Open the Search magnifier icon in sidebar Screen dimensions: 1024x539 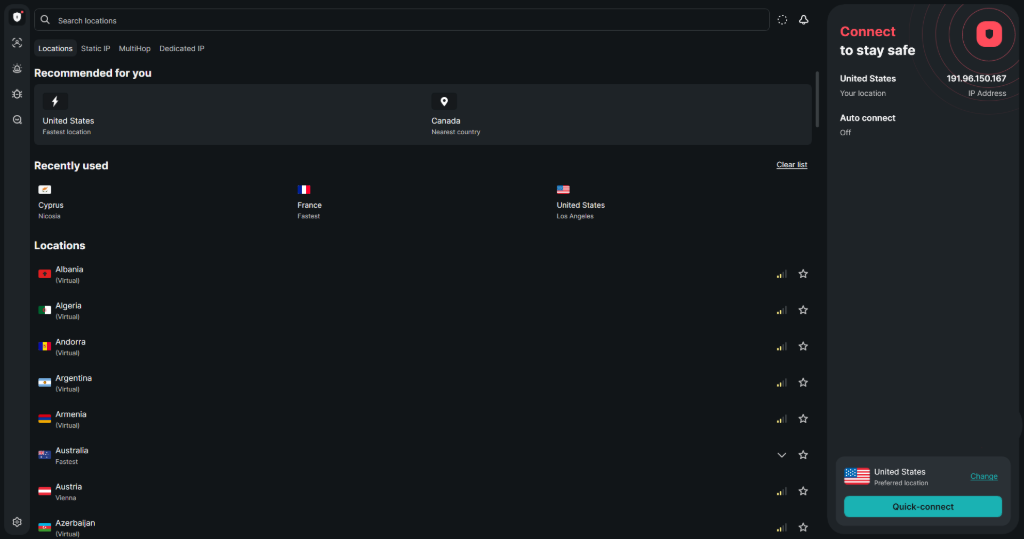coord(17,120)
